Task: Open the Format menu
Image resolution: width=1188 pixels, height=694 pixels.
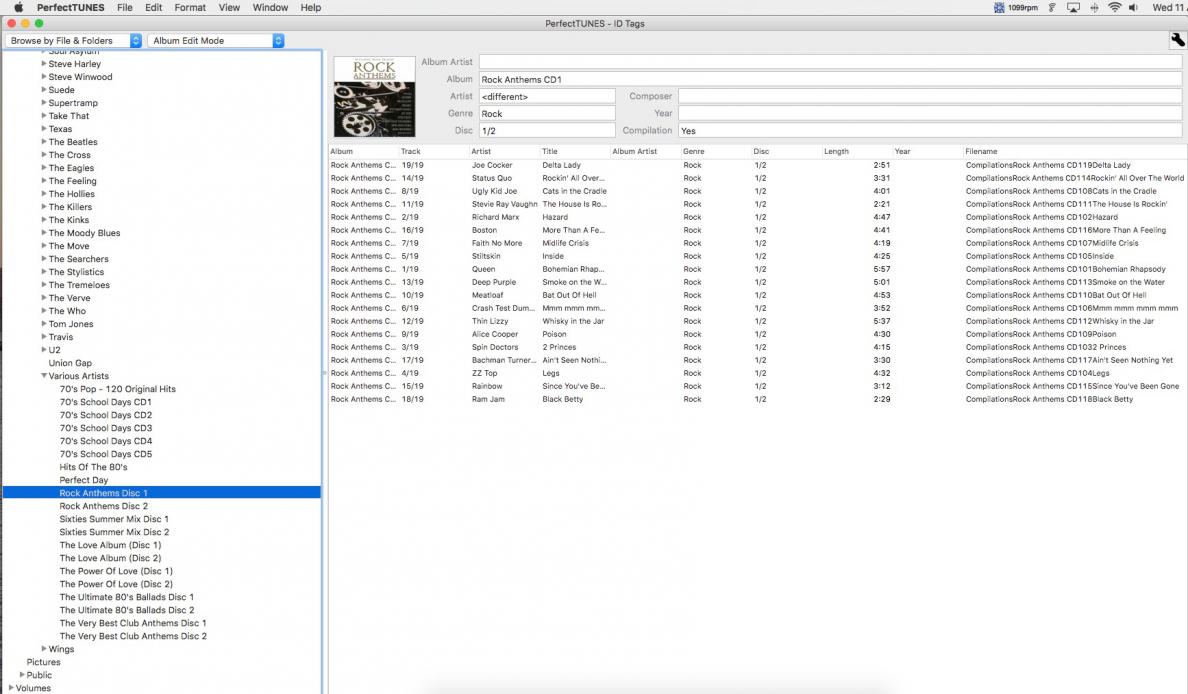Action: pos(190,8)
